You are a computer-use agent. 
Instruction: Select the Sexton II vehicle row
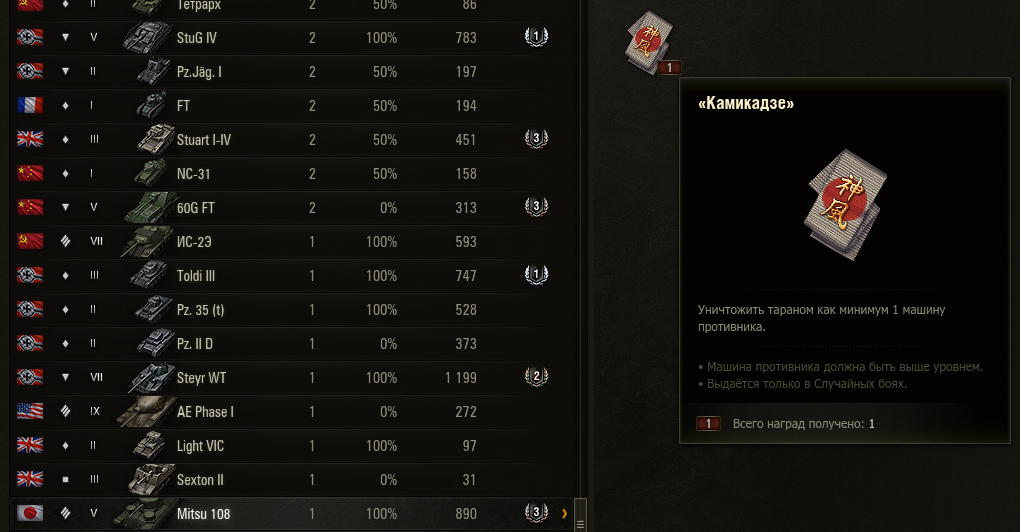point(291,479)
